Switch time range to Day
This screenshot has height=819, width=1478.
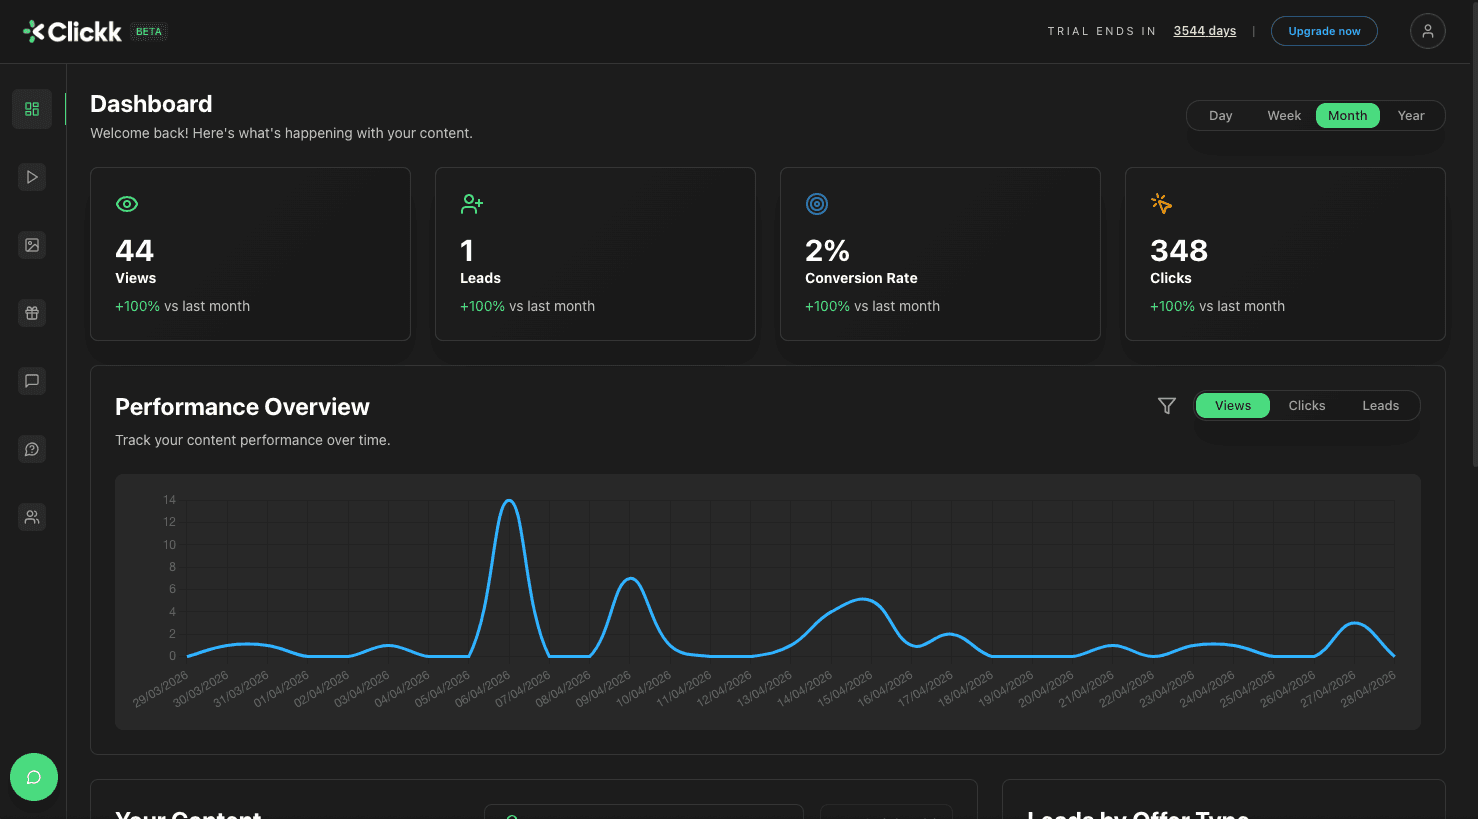(x=1220, y=116)
